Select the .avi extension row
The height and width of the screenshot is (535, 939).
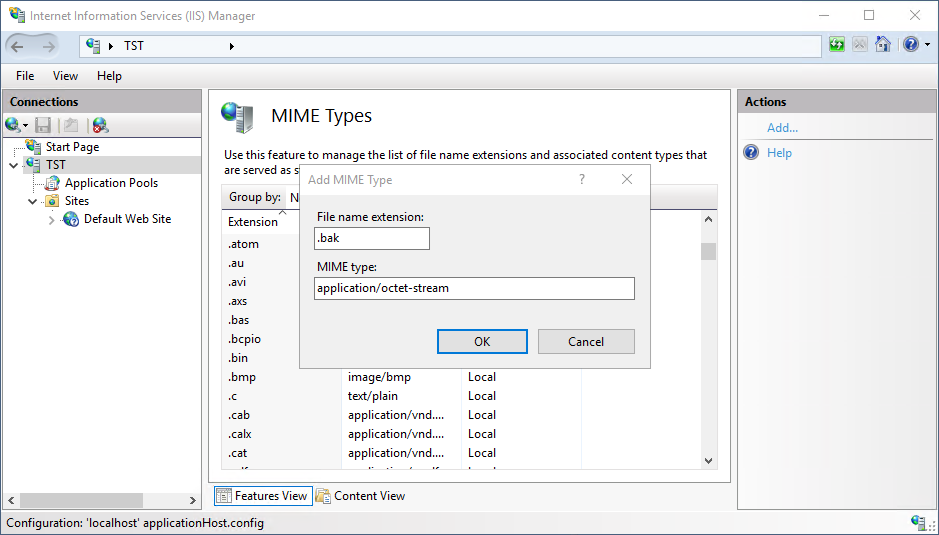tap(237, 282)
